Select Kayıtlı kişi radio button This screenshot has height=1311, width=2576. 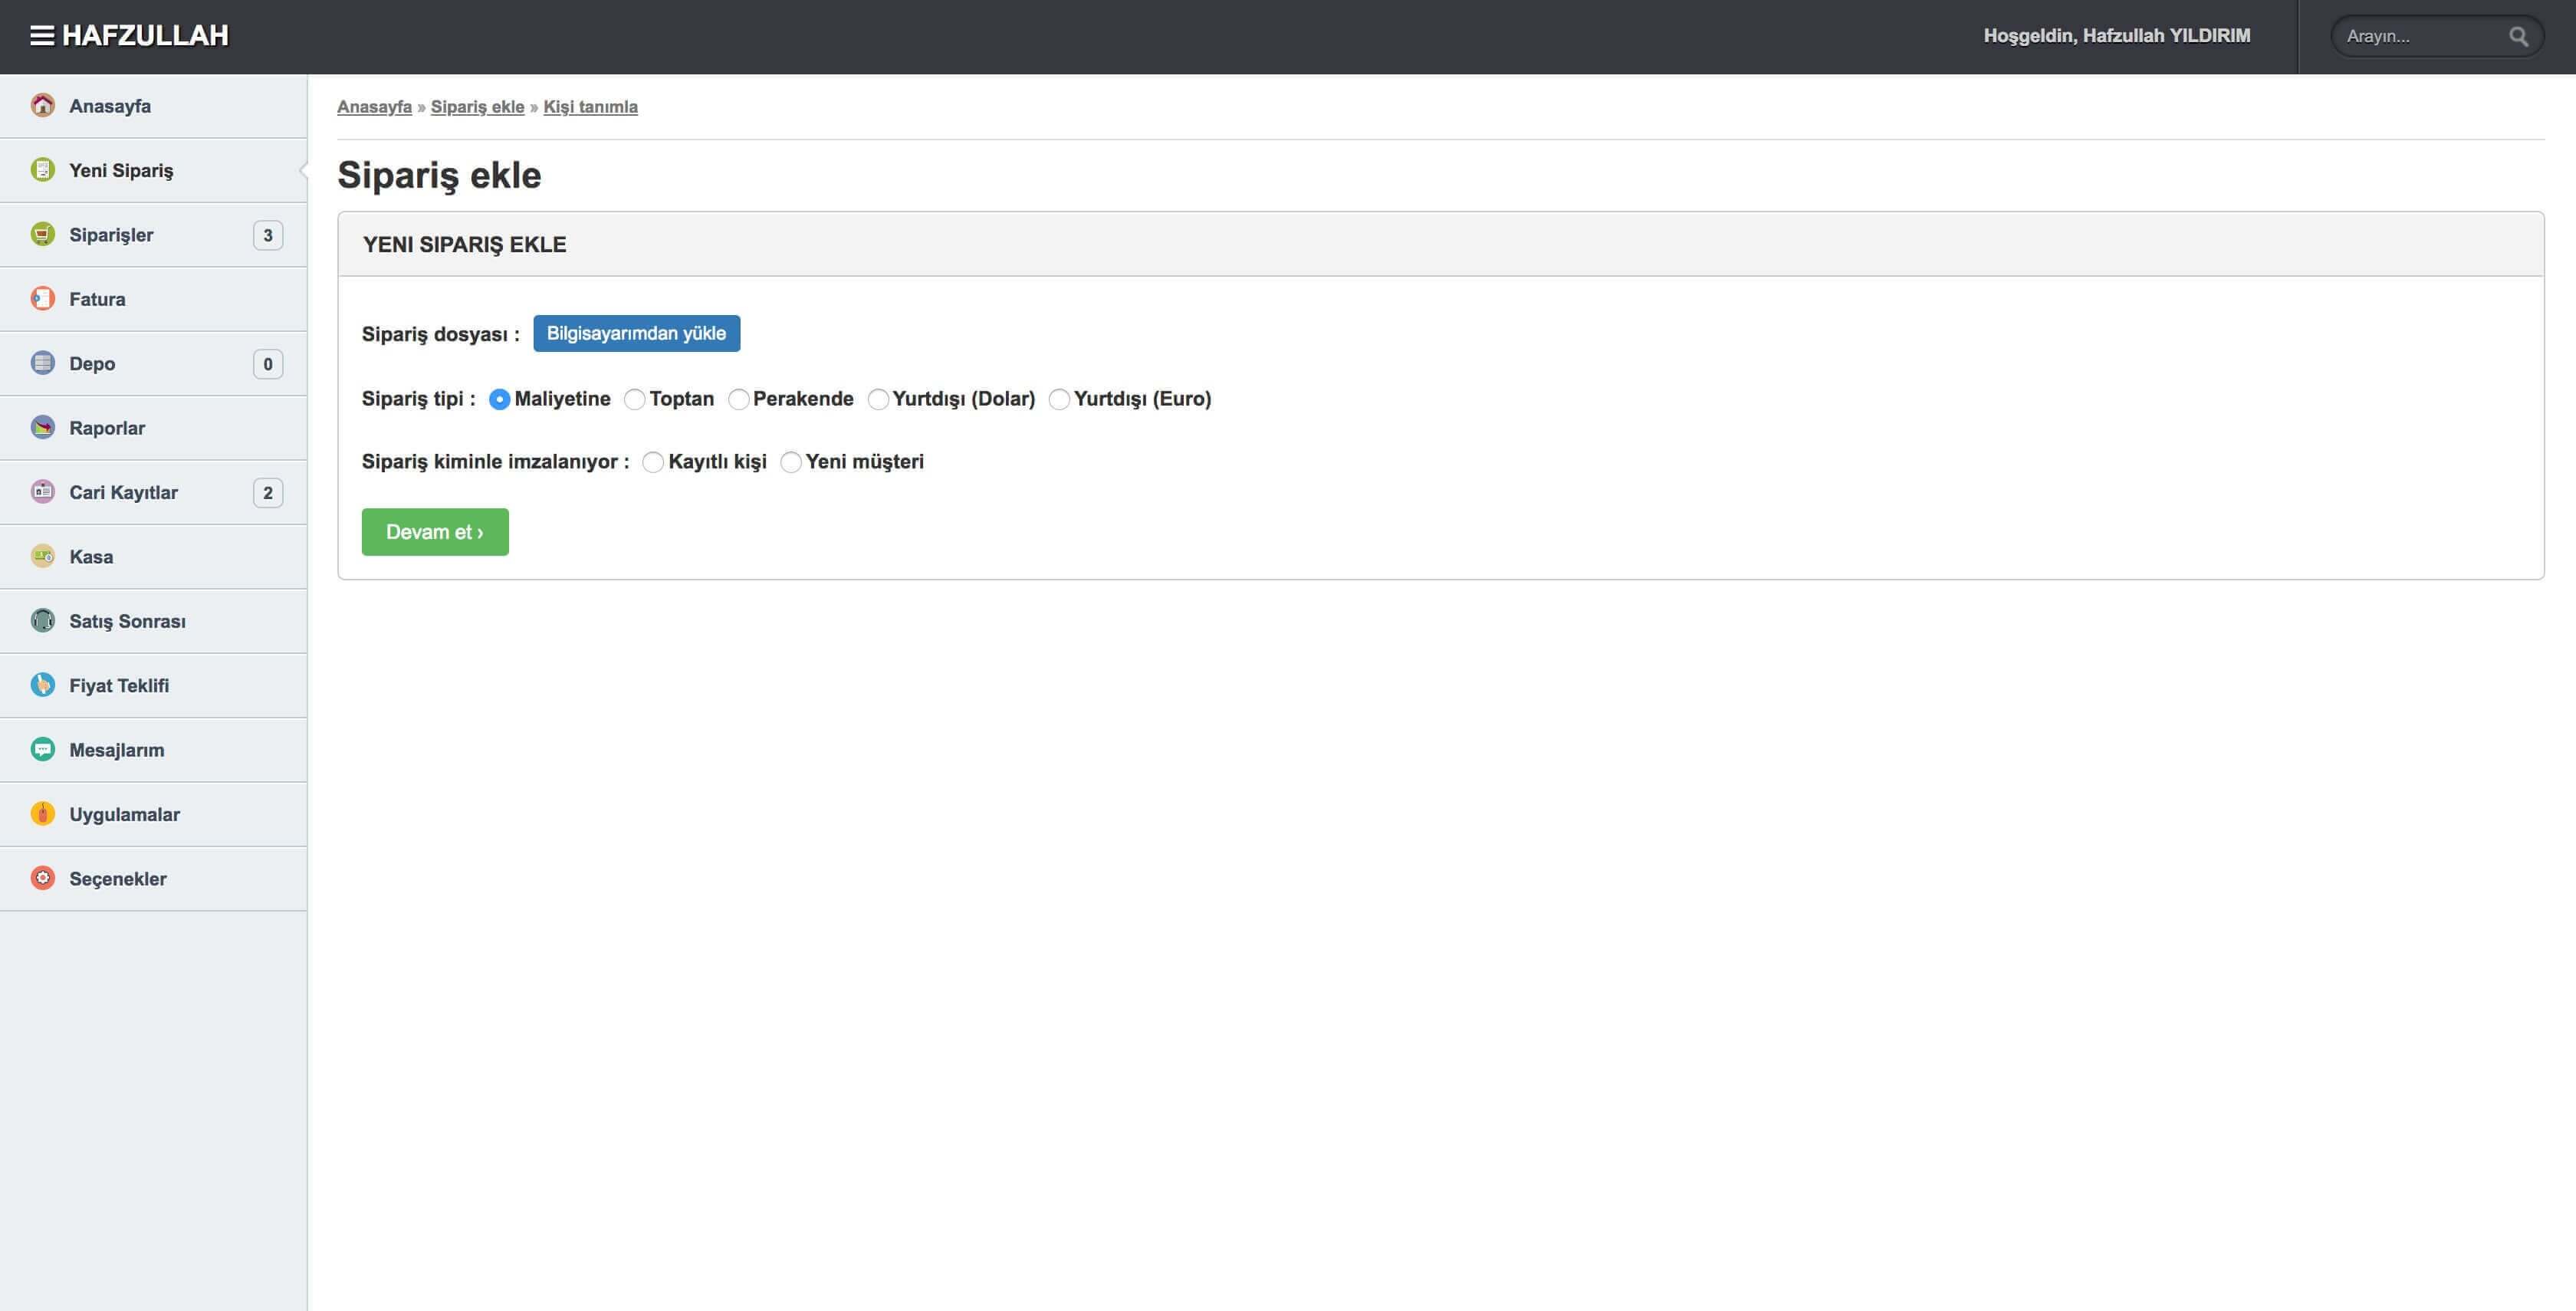pos(653,462)
